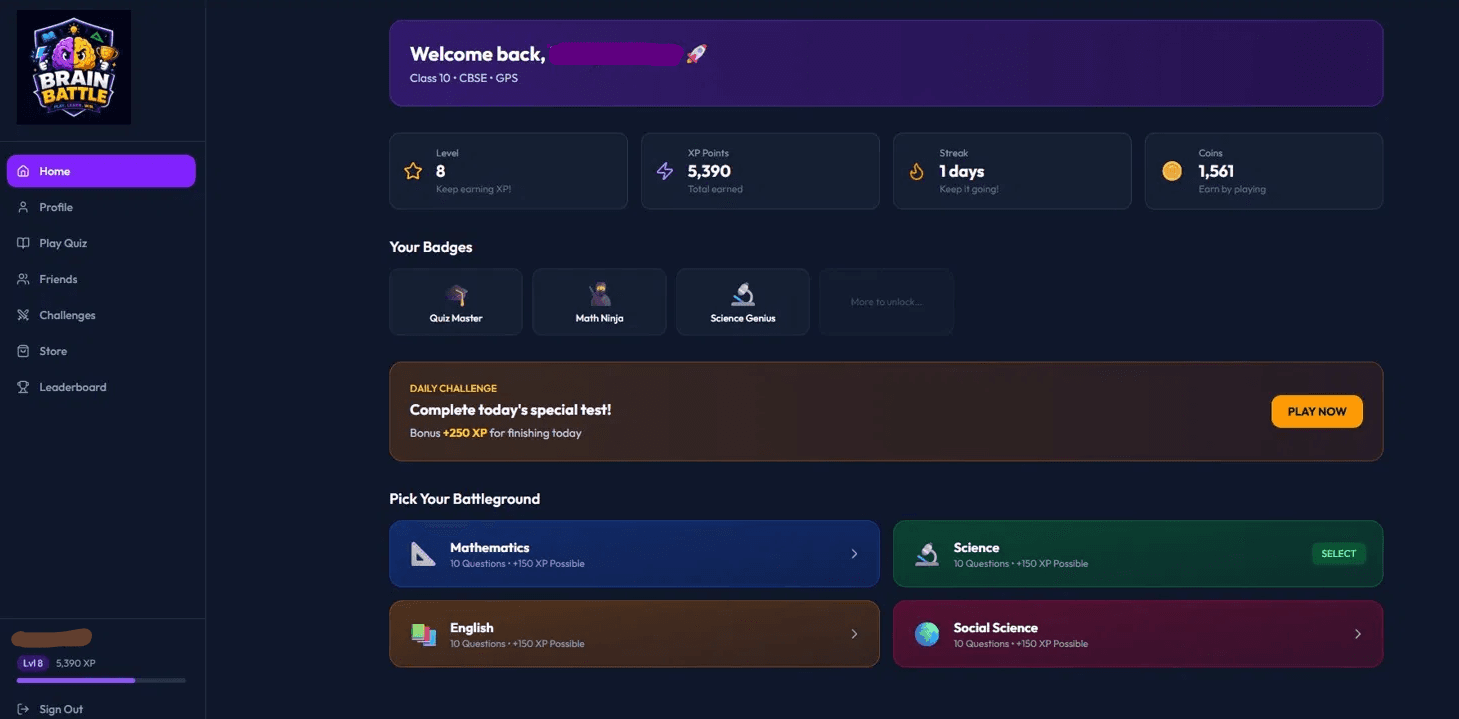Click the Friends people icon

(23, 279)
